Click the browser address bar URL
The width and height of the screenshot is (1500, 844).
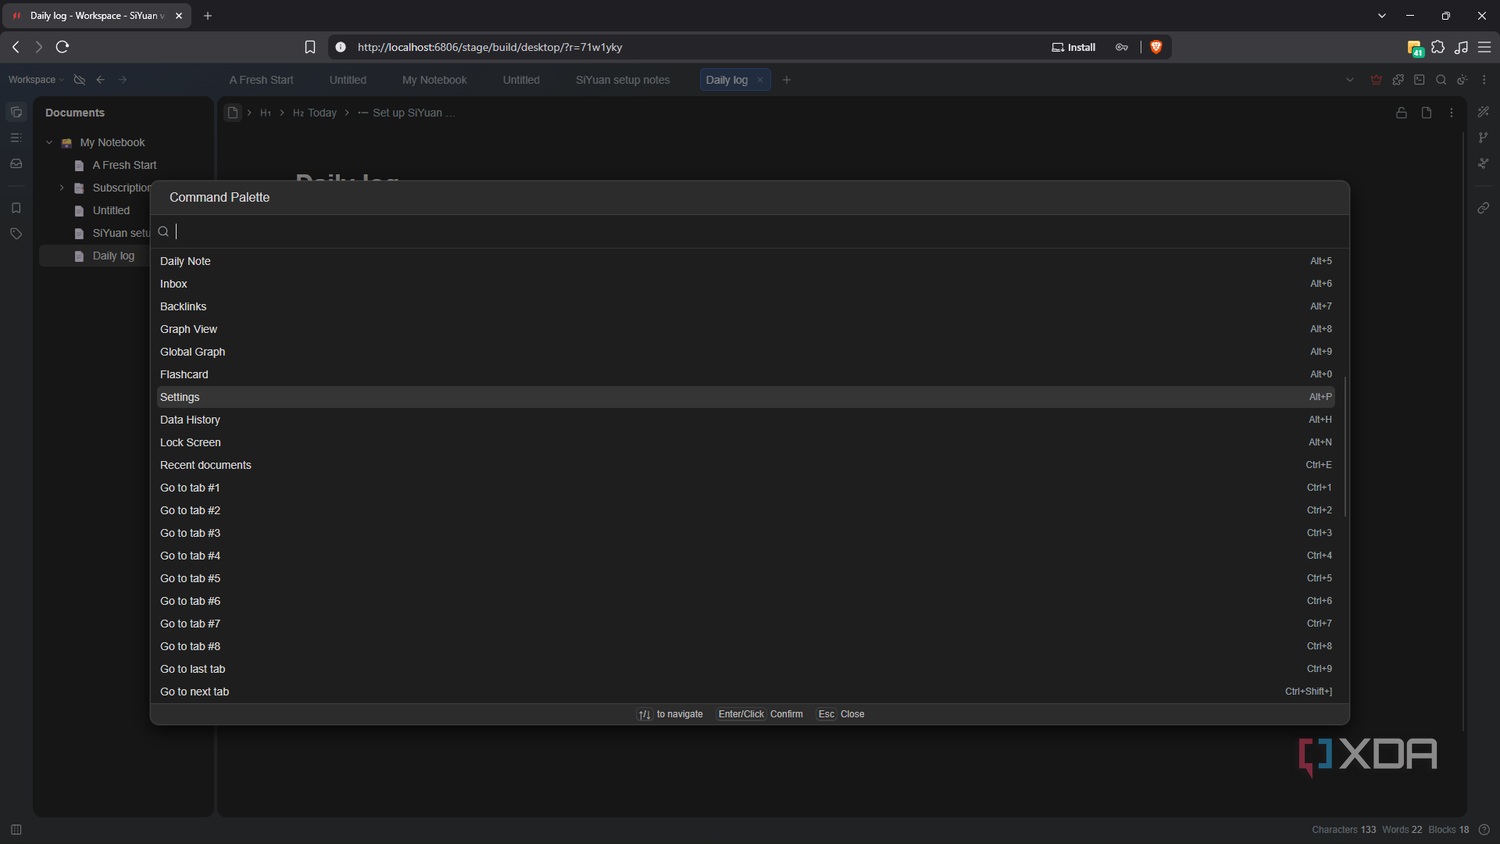click(x=490, y=47)
